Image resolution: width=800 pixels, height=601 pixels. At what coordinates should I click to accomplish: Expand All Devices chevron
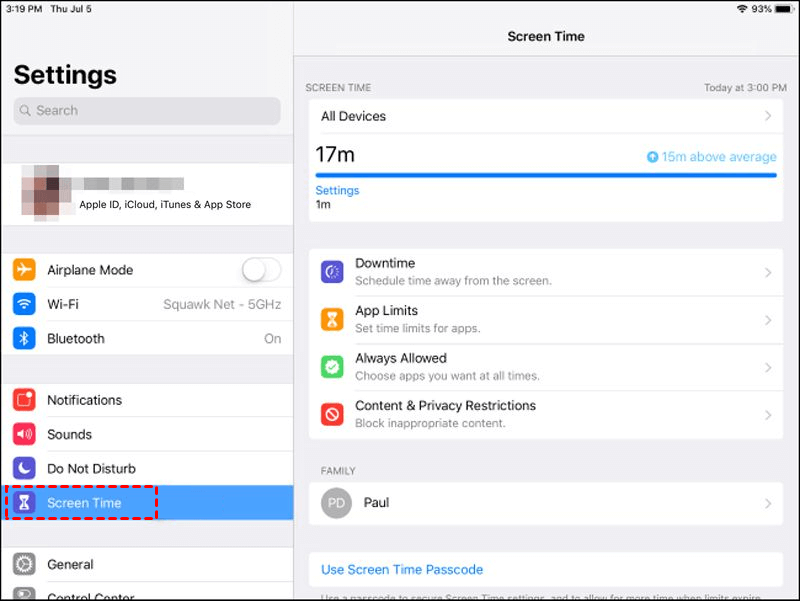(768, 116)
